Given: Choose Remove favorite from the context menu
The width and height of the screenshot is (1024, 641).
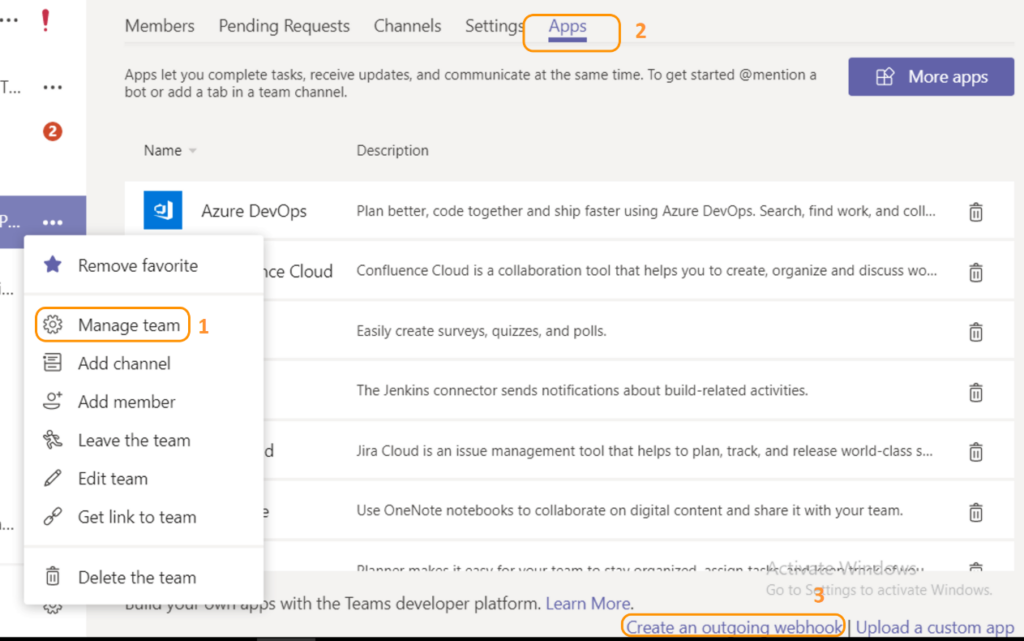Looking at the screenshot, I should point(138,265).
